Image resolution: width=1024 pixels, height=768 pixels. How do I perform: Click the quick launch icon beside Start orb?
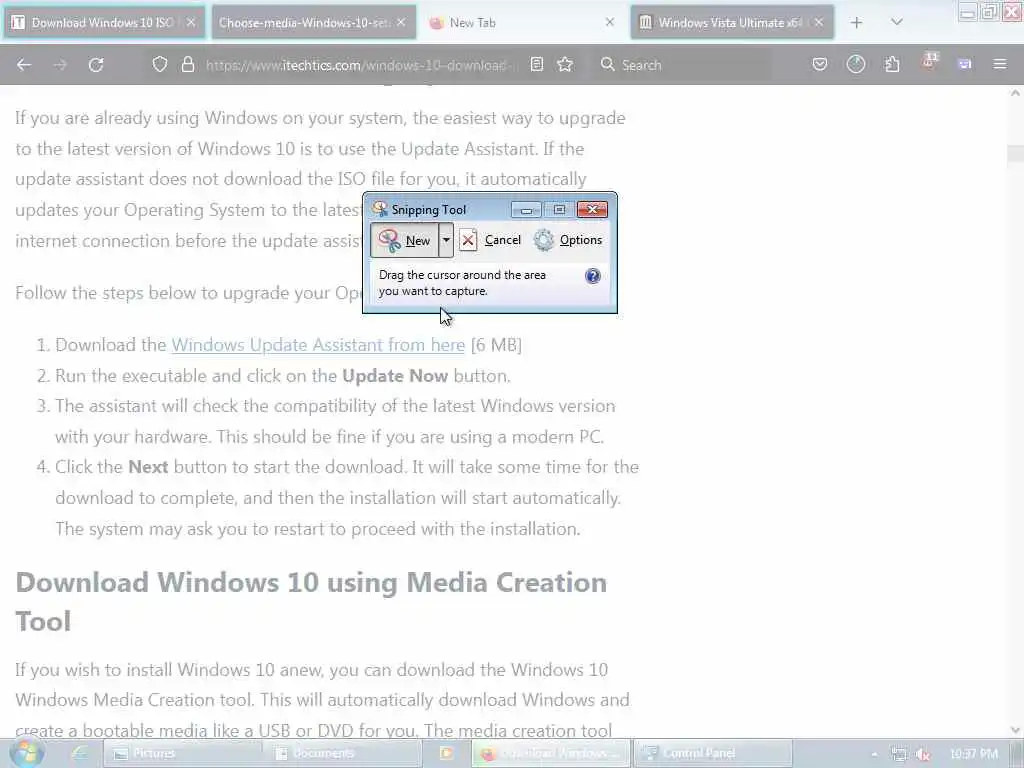click(80, 753)
